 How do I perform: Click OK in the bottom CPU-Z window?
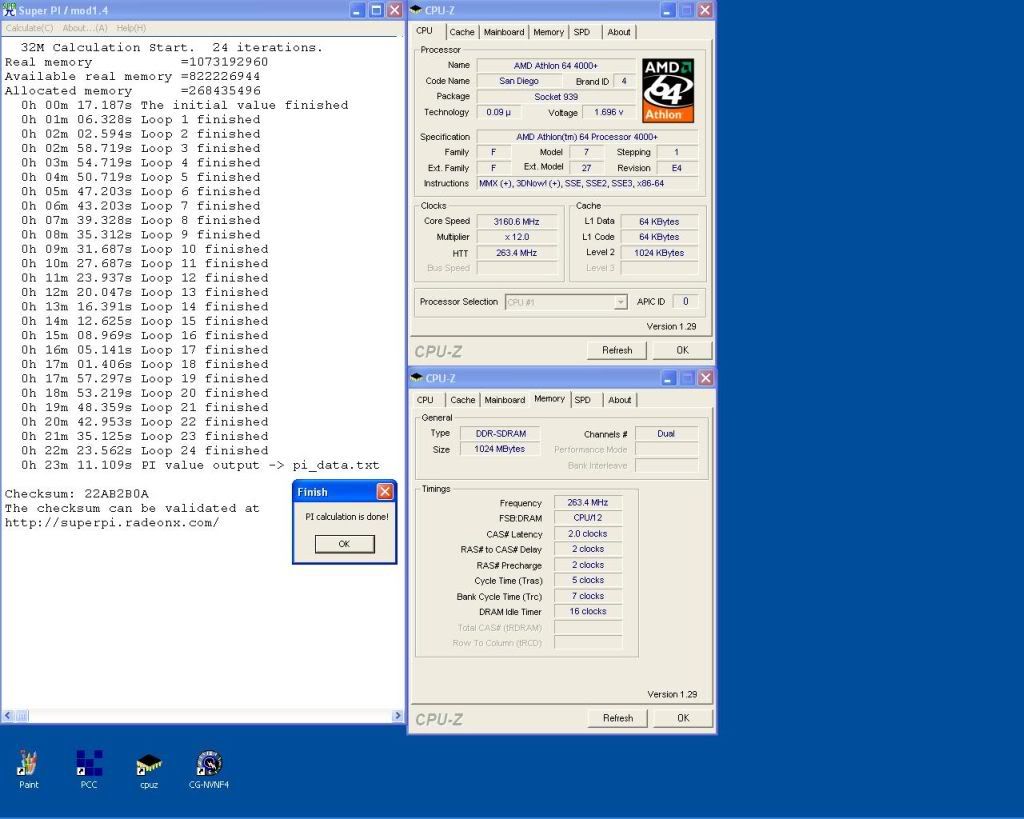pyautogui.click(x=683, y=718)
